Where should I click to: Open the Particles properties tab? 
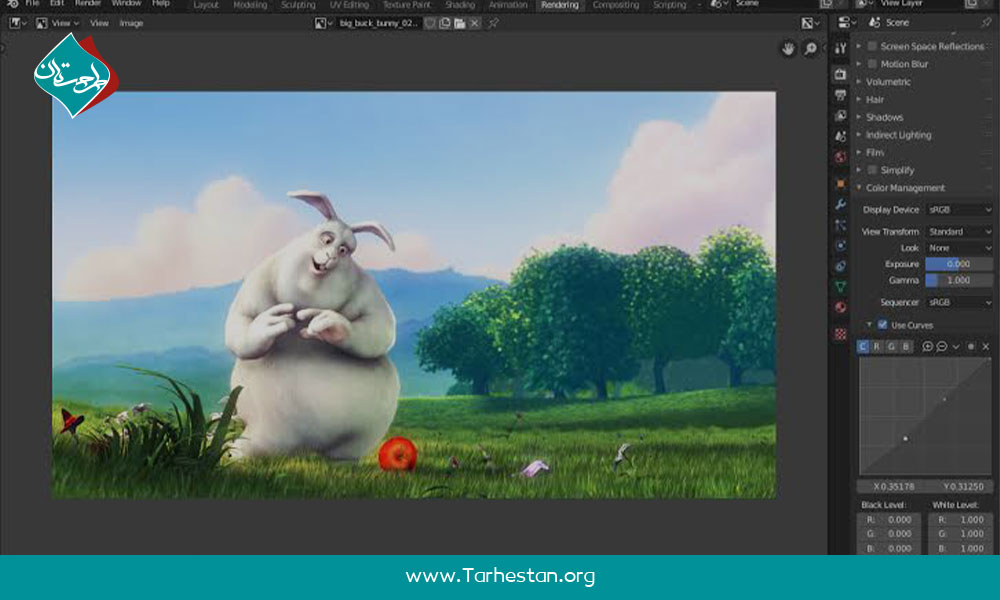point(841,225)
